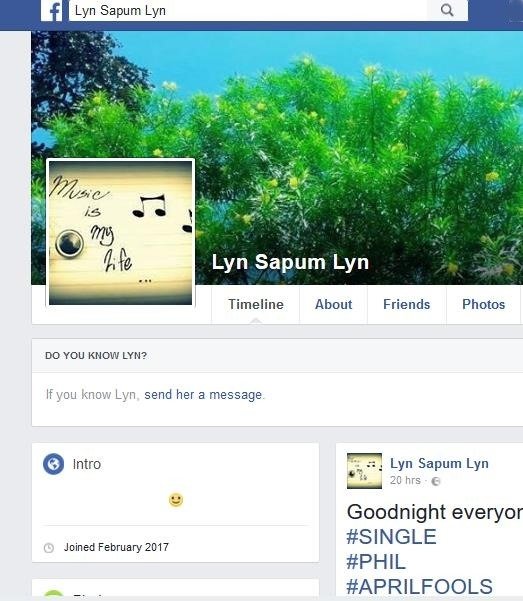Click the Lyn Sapum Lyn post author link
The height and width of the screenshot is (601, 523).
pos(439,463)
